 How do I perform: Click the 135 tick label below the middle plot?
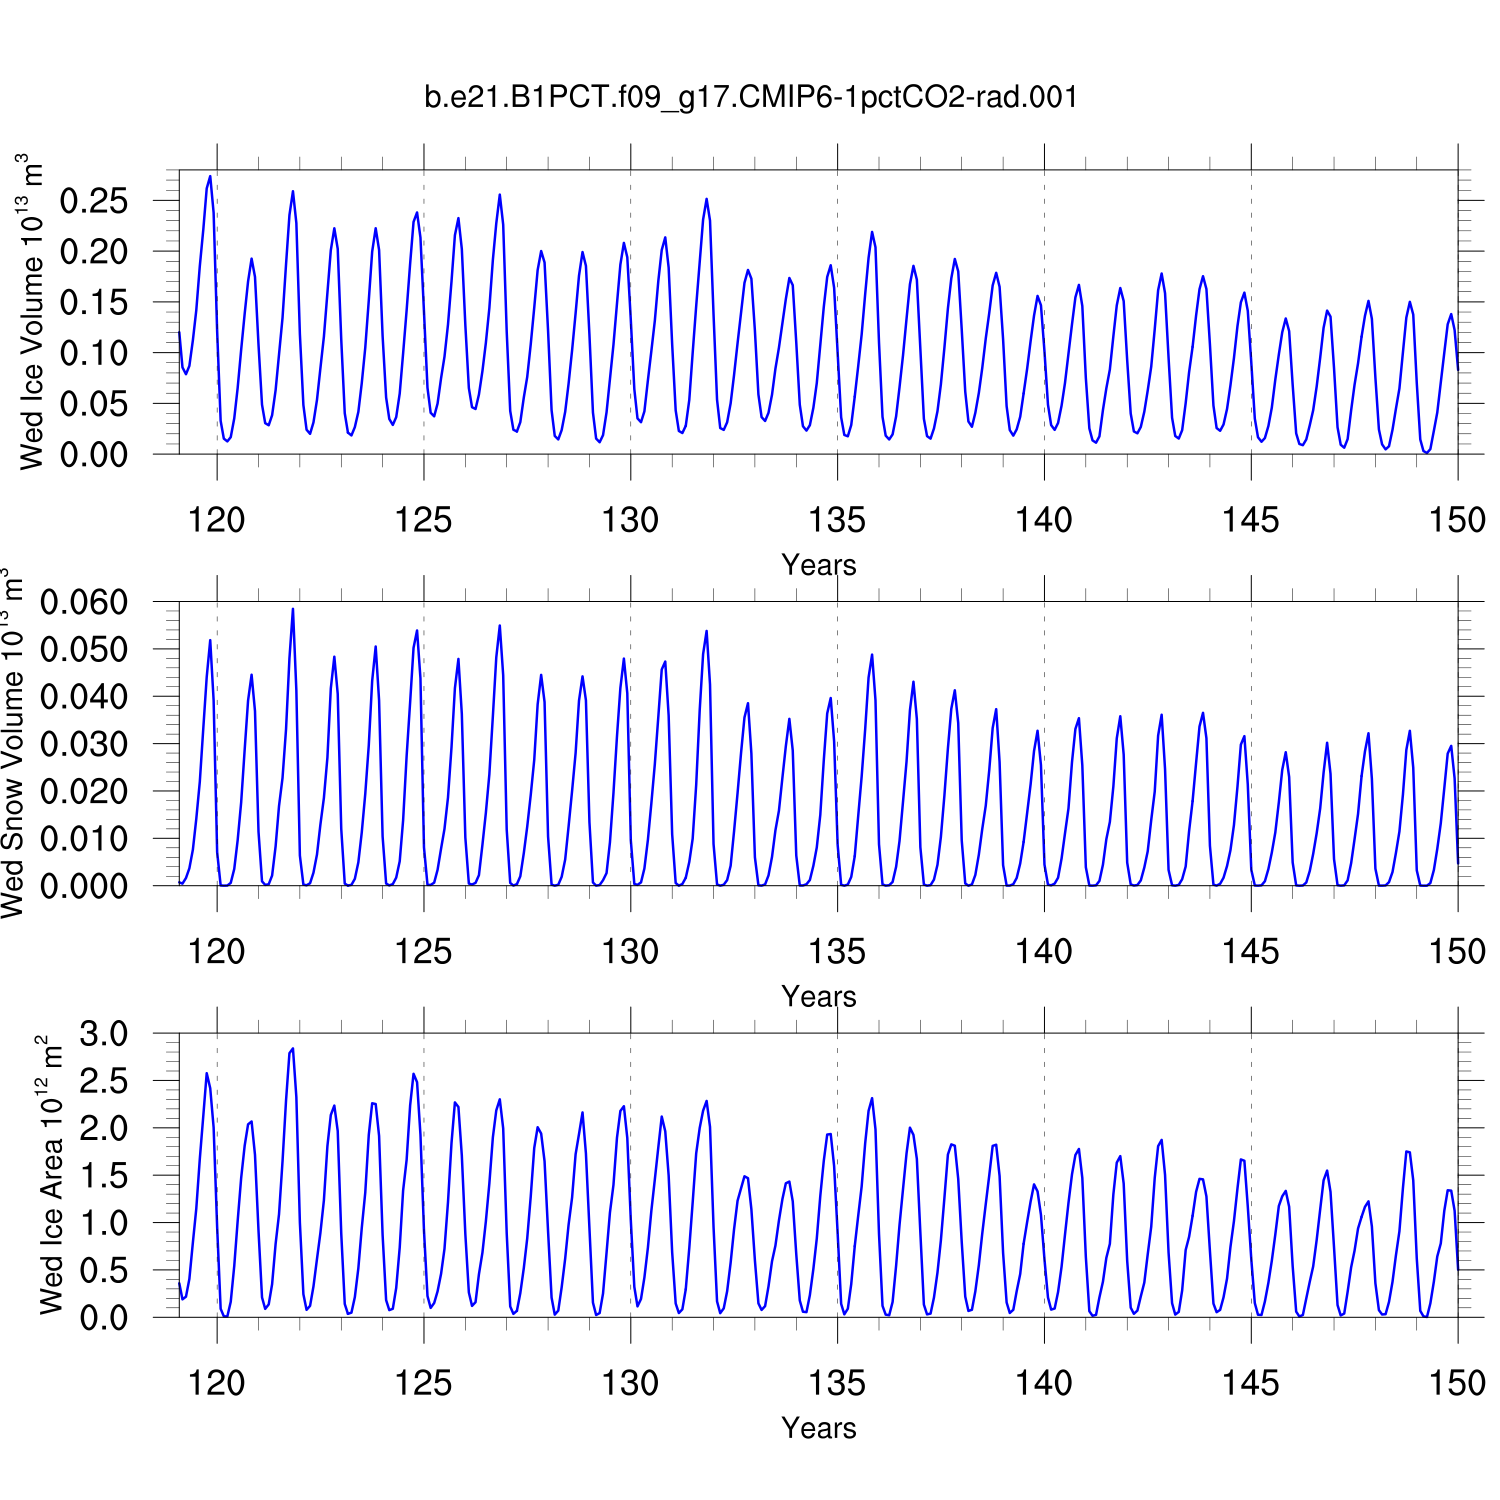[837, 952]
